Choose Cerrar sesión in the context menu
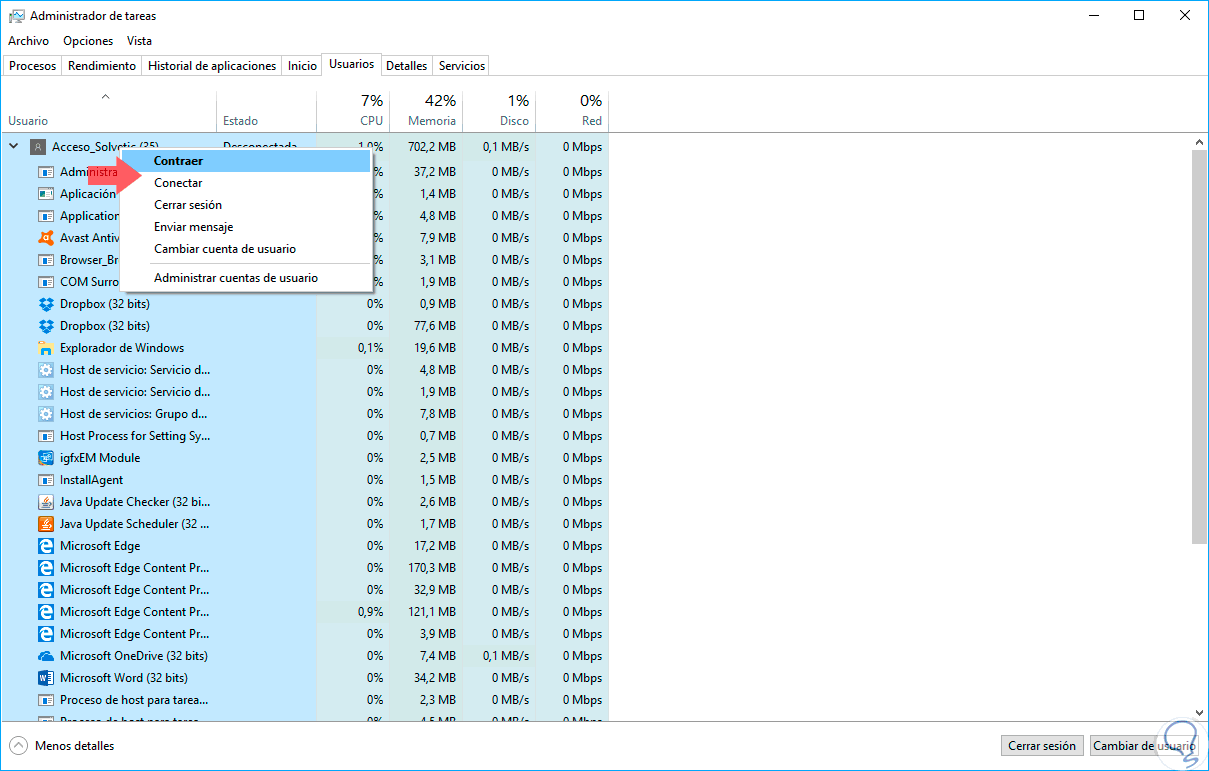 coord(246,205)
